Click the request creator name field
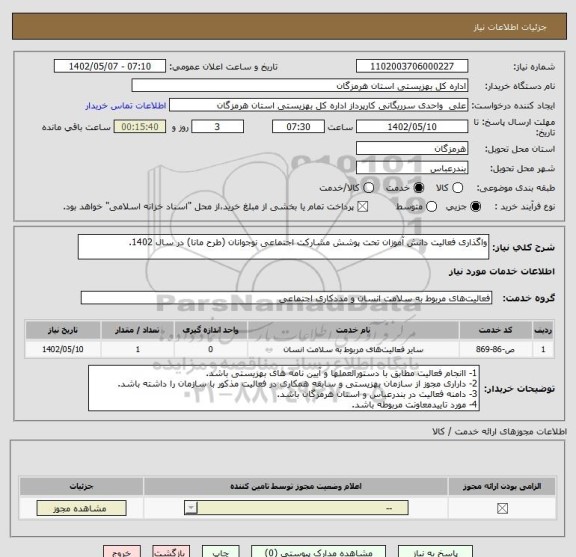Screen dimensions: 576x557 (318, 105)
